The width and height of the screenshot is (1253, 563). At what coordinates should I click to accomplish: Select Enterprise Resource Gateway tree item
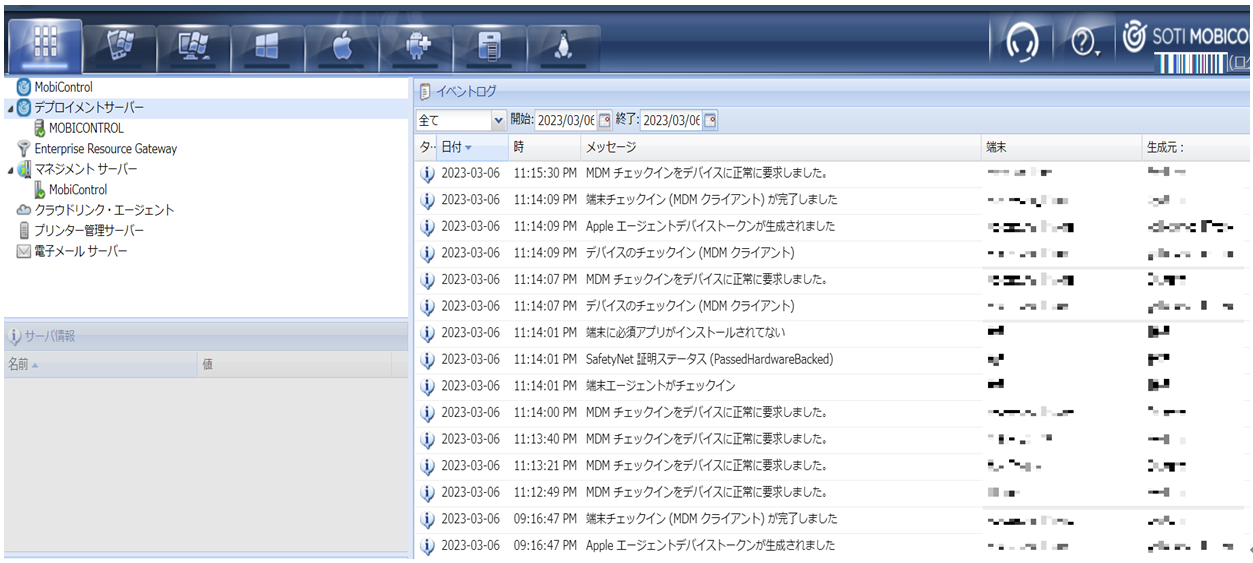pos(105,148)
